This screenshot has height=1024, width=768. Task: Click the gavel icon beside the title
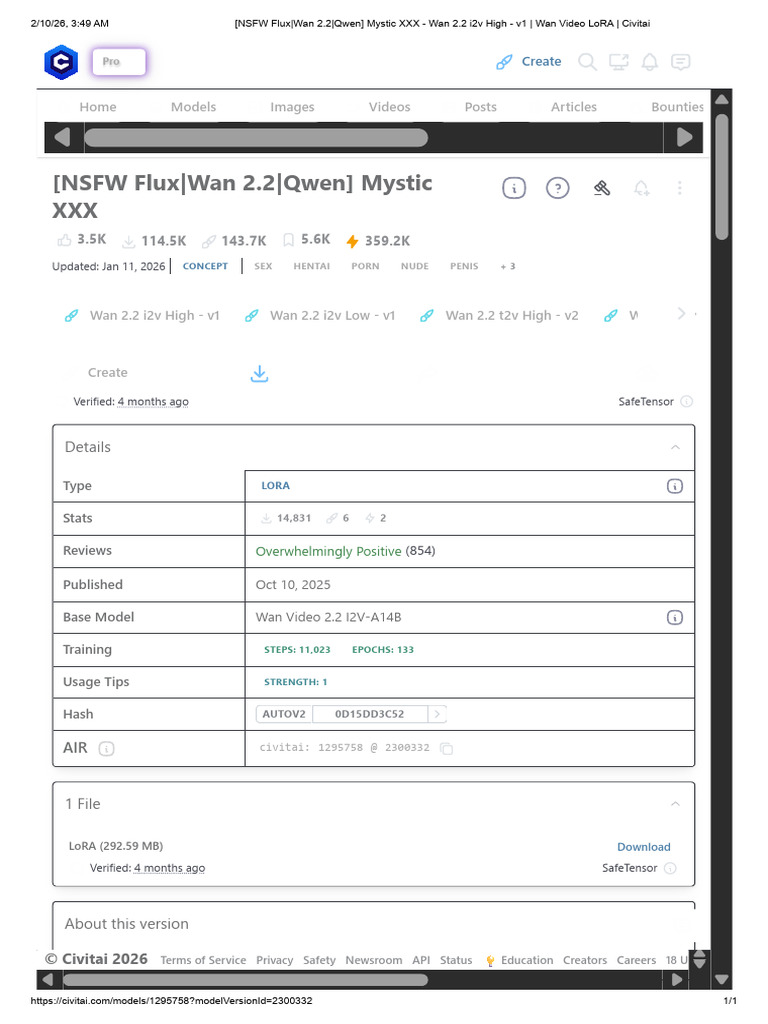pos(601,188)
